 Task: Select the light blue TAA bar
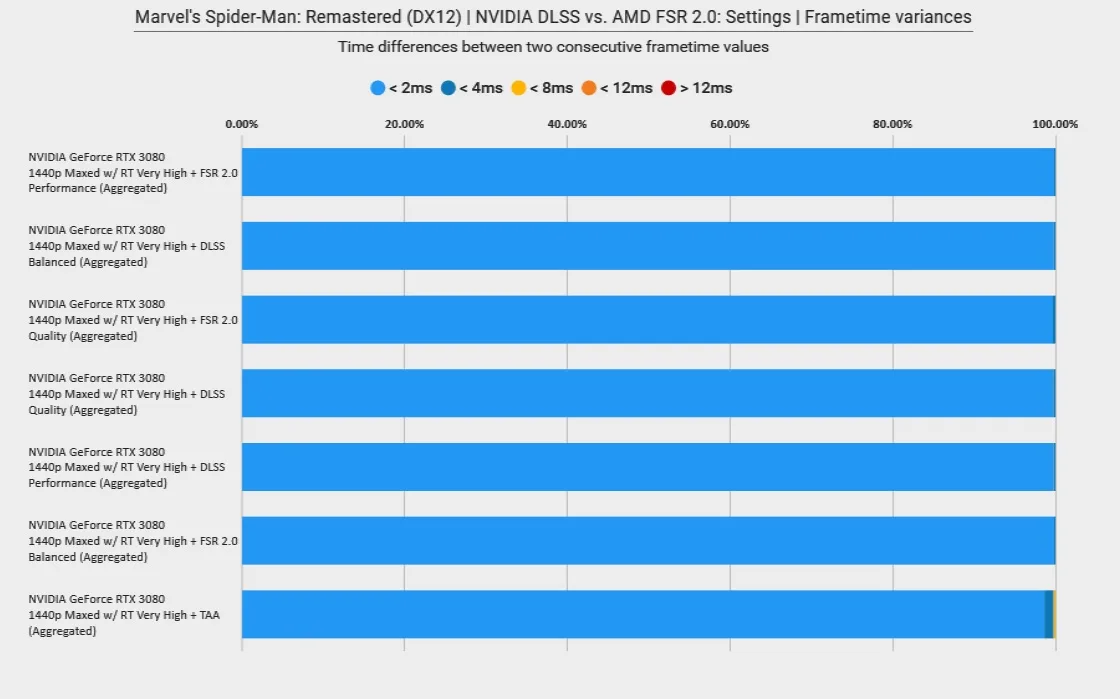click(x=643, y=614)
